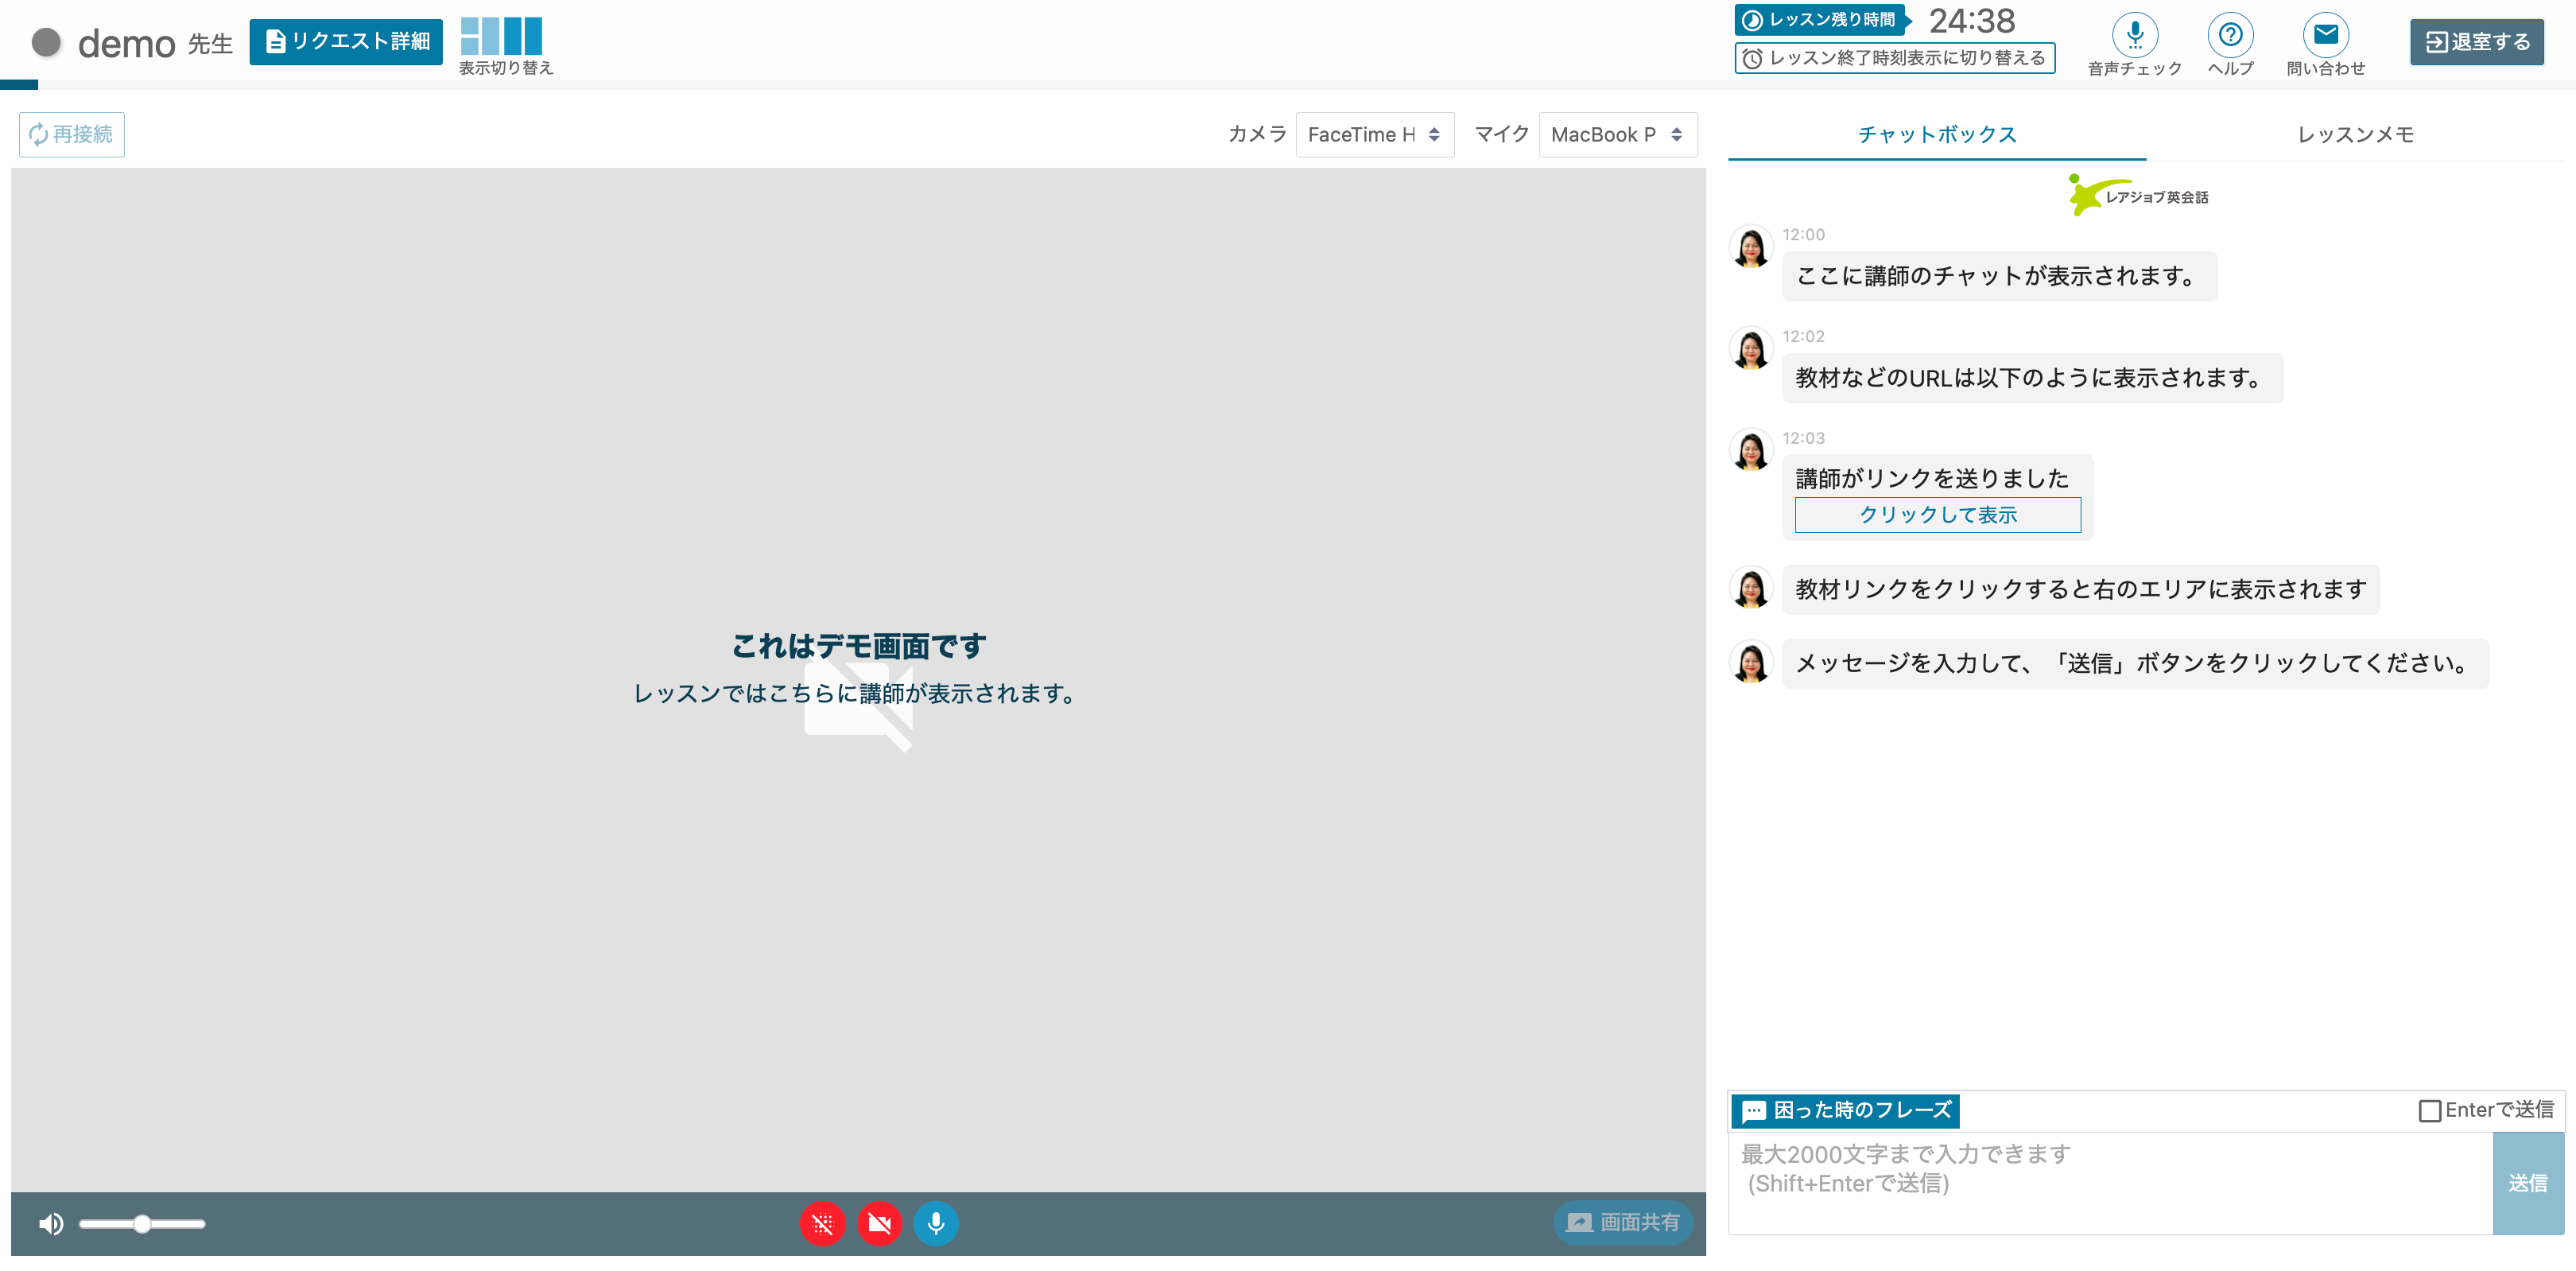Mute the blue microphone button
The width and height of the screenshot is (2576, 1271).
[x=936, y=1223]
